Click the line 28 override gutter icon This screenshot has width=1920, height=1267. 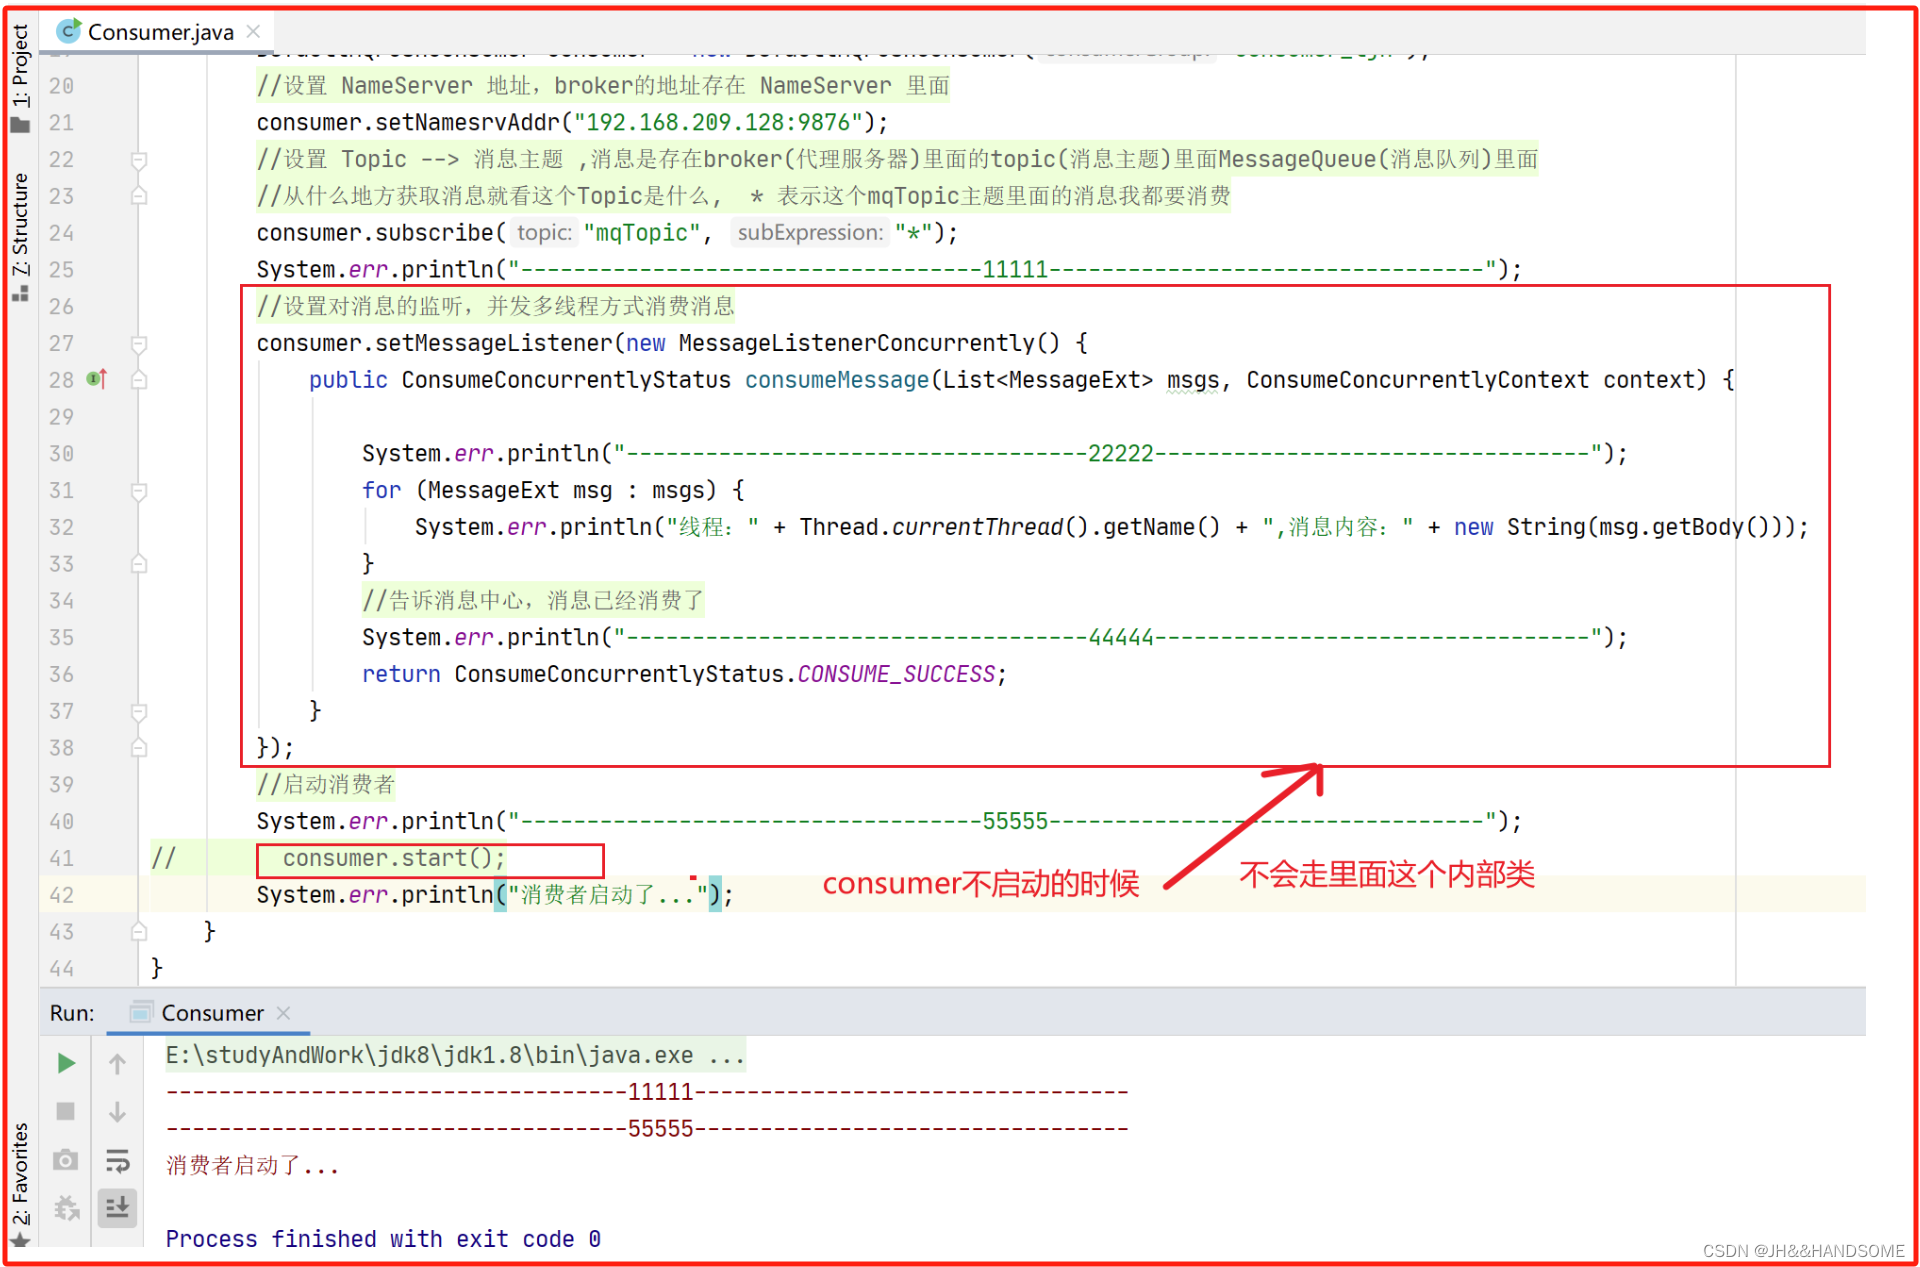click(x=96, y=379)
